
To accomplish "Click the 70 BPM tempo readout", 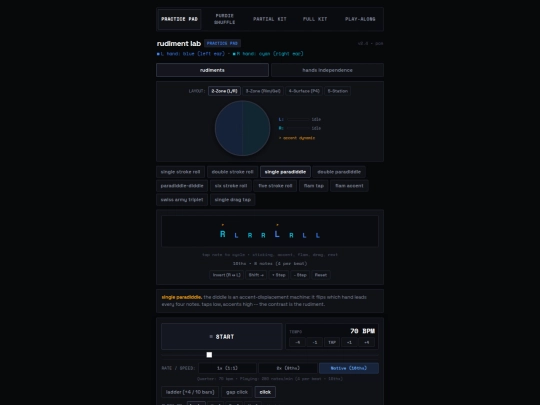I will click(362, 331).
